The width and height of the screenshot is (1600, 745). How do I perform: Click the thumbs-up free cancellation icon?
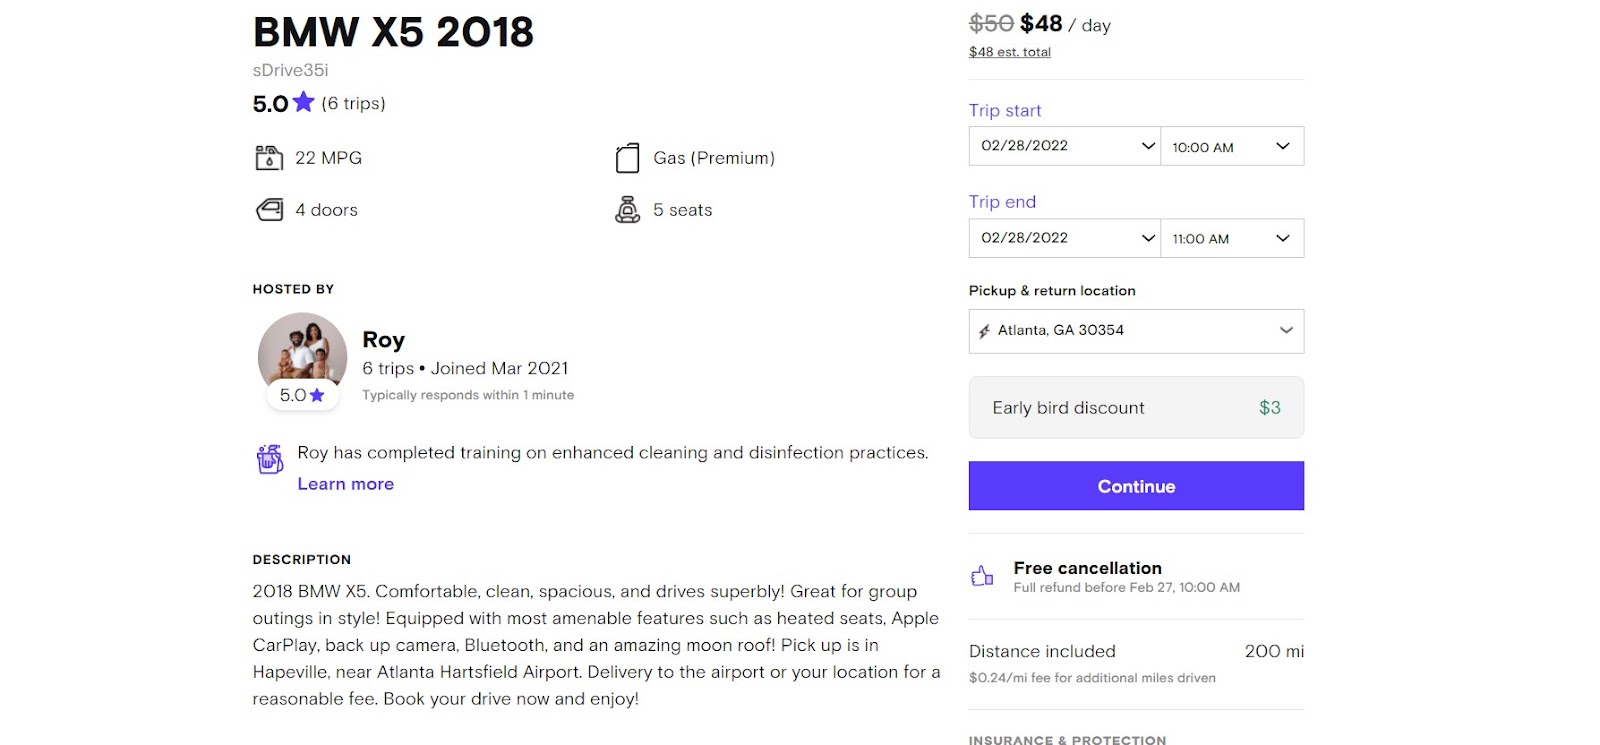point(982,576)
